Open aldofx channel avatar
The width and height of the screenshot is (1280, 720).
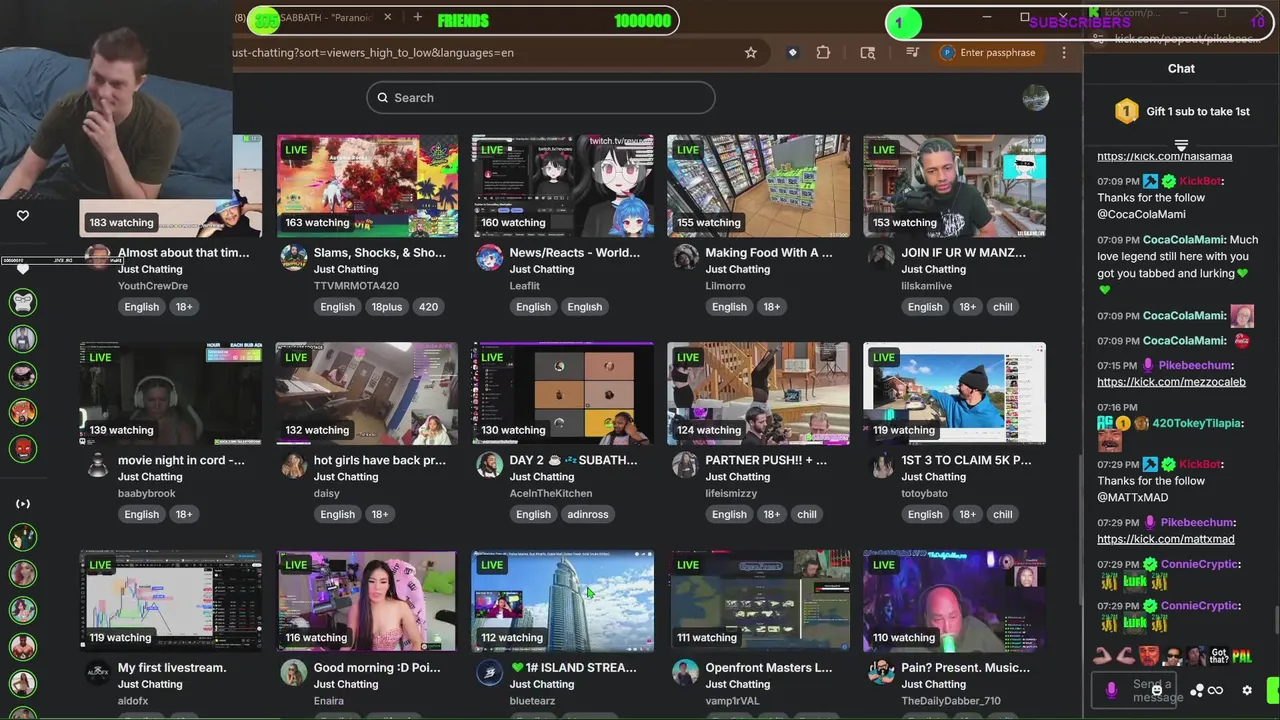[97, 673]
